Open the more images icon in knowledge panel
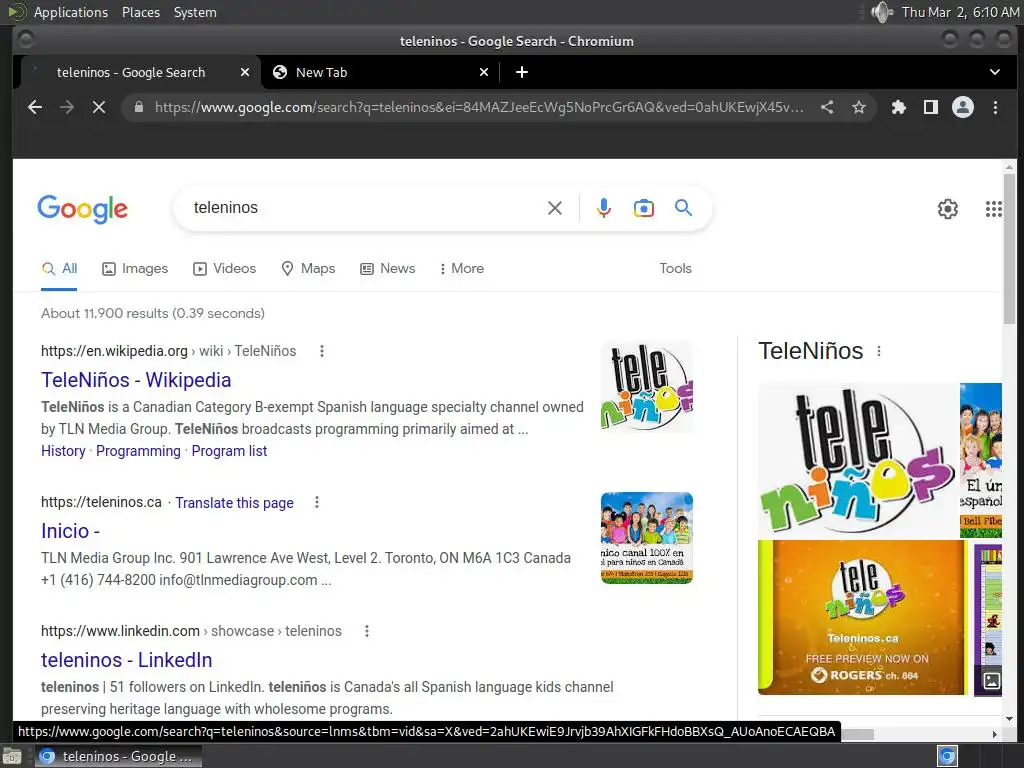 (991, 680)
